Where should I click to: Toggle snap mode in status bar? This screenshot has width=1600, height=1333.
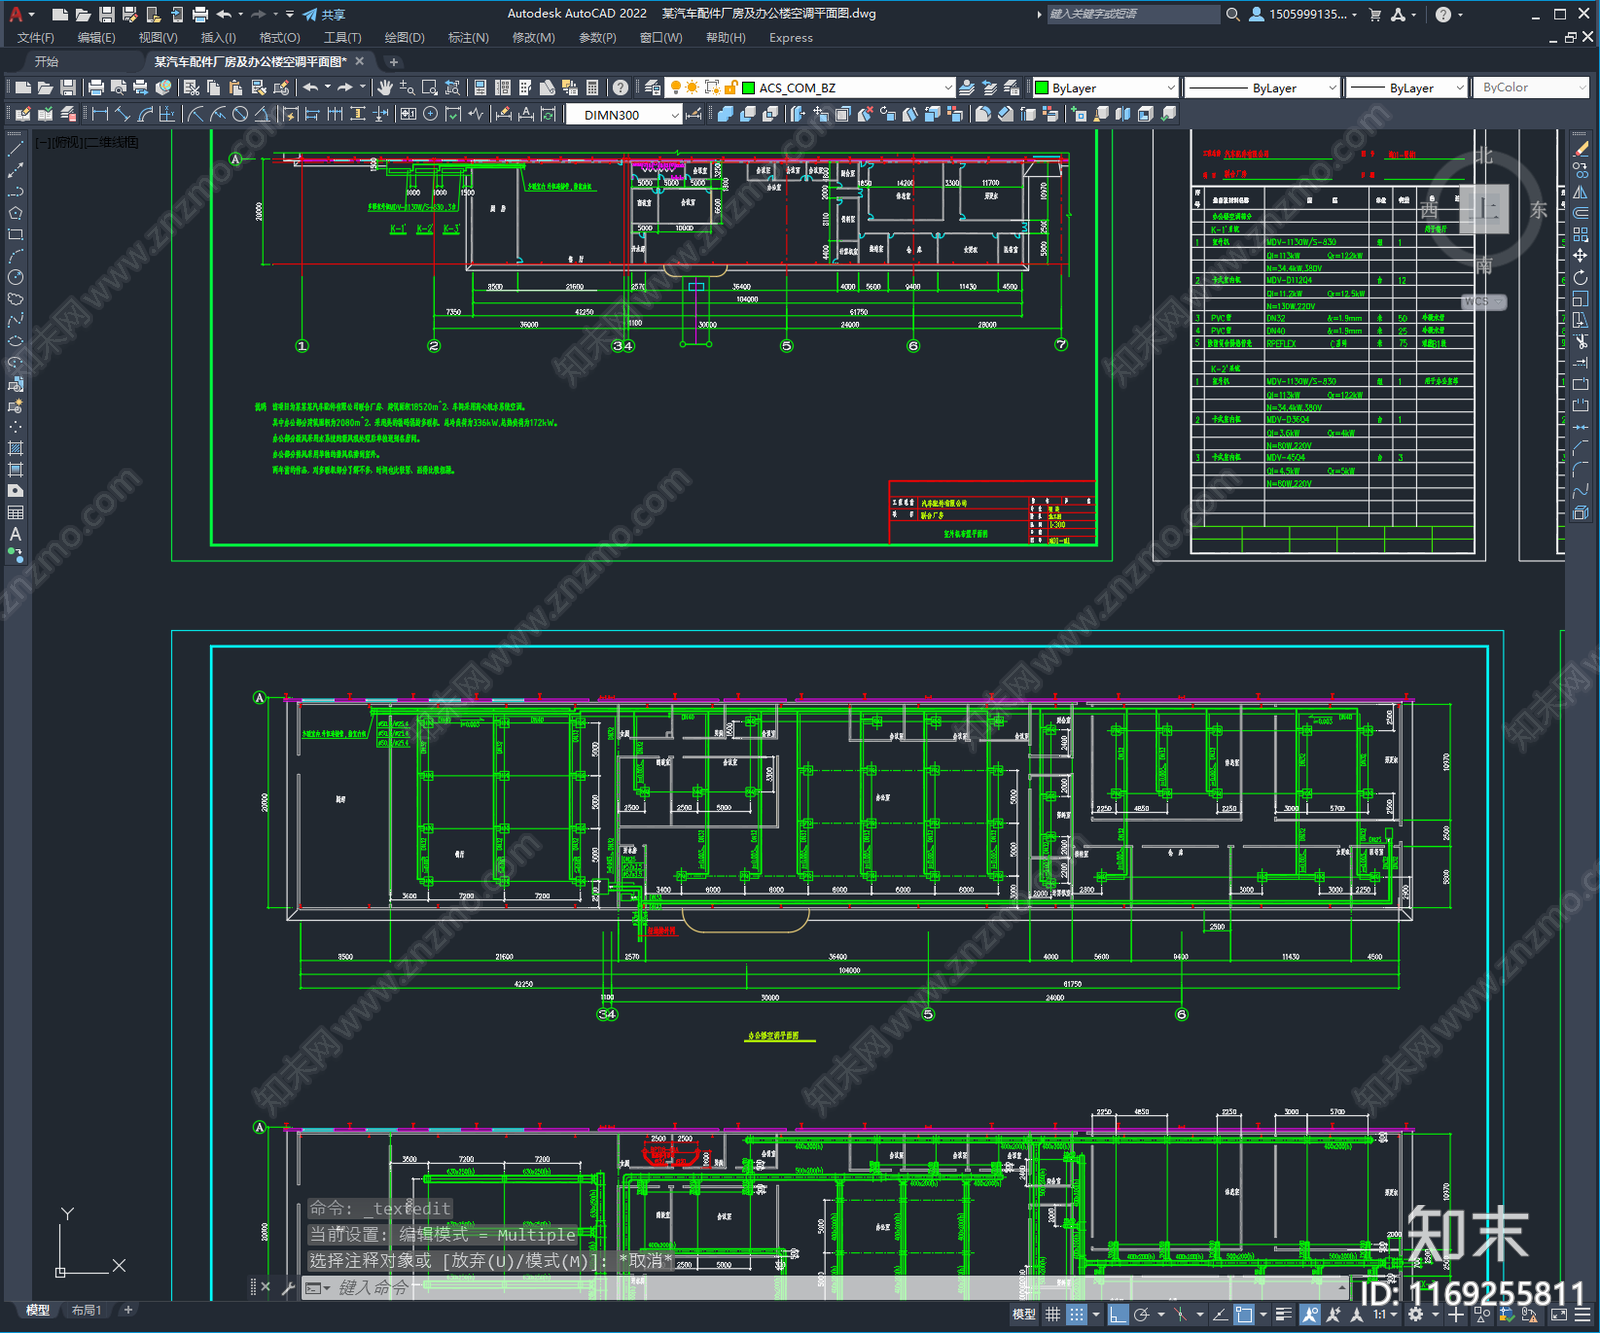tap(1076, 1314)
